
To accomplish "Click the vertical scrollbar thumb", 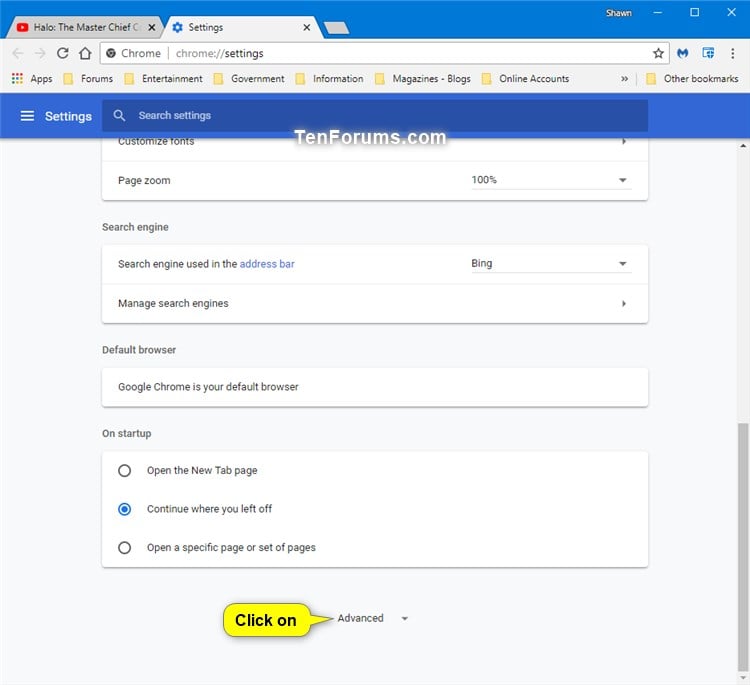I will click(742, 547).
